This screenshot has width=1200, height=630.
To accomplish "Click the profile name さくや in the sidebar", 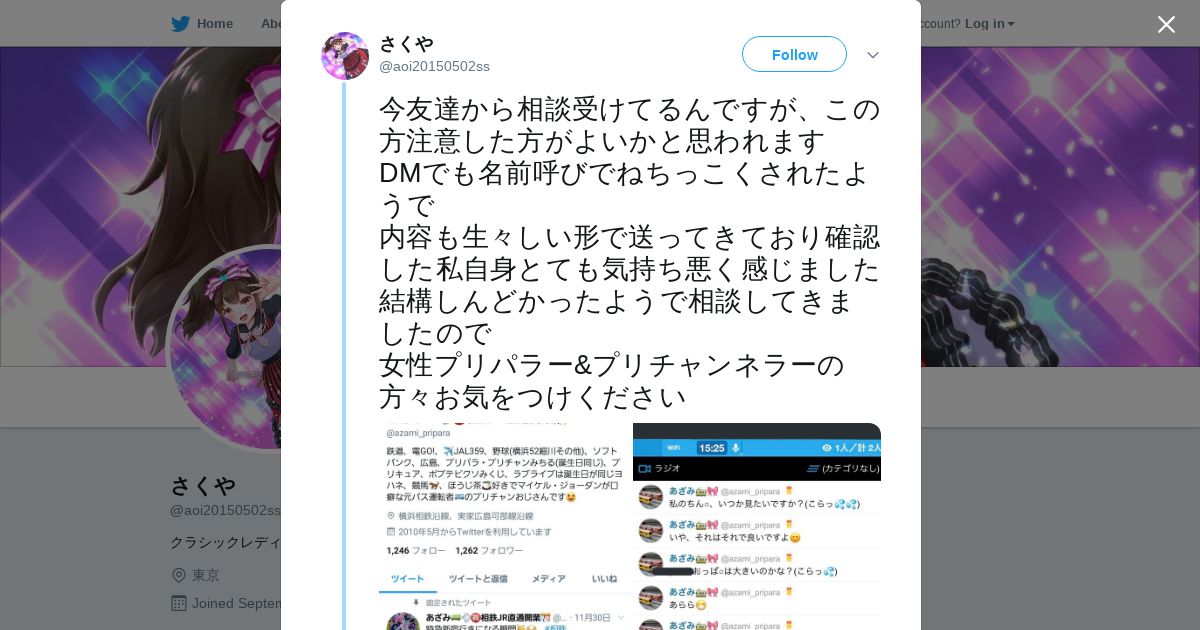I will (x=203, y=486).
